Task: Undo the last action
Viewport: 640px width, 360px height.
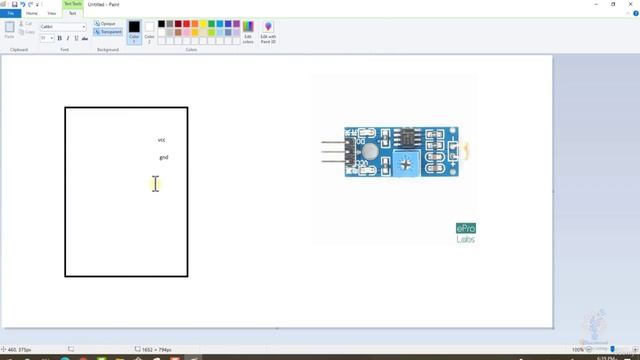Action: pos(22,4)
